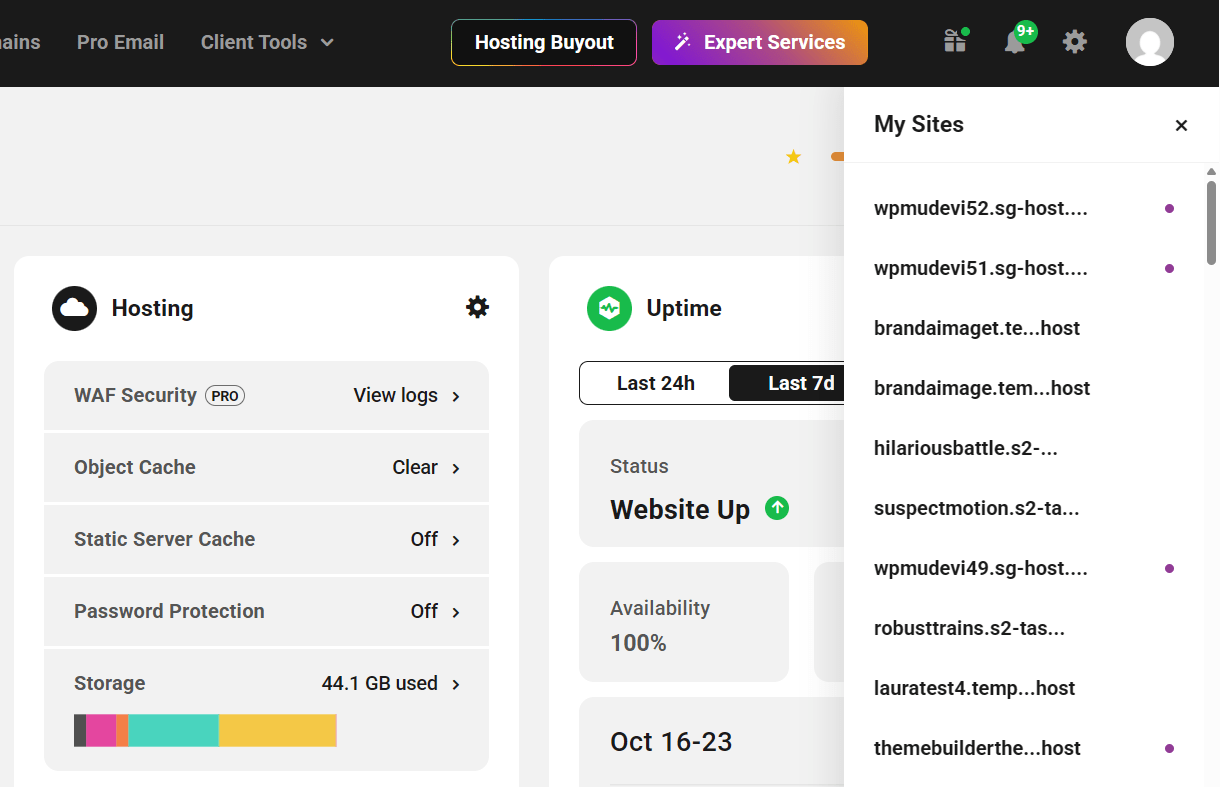Open the notifications bell
The image size is (1220, 787).
[1015, 42]
